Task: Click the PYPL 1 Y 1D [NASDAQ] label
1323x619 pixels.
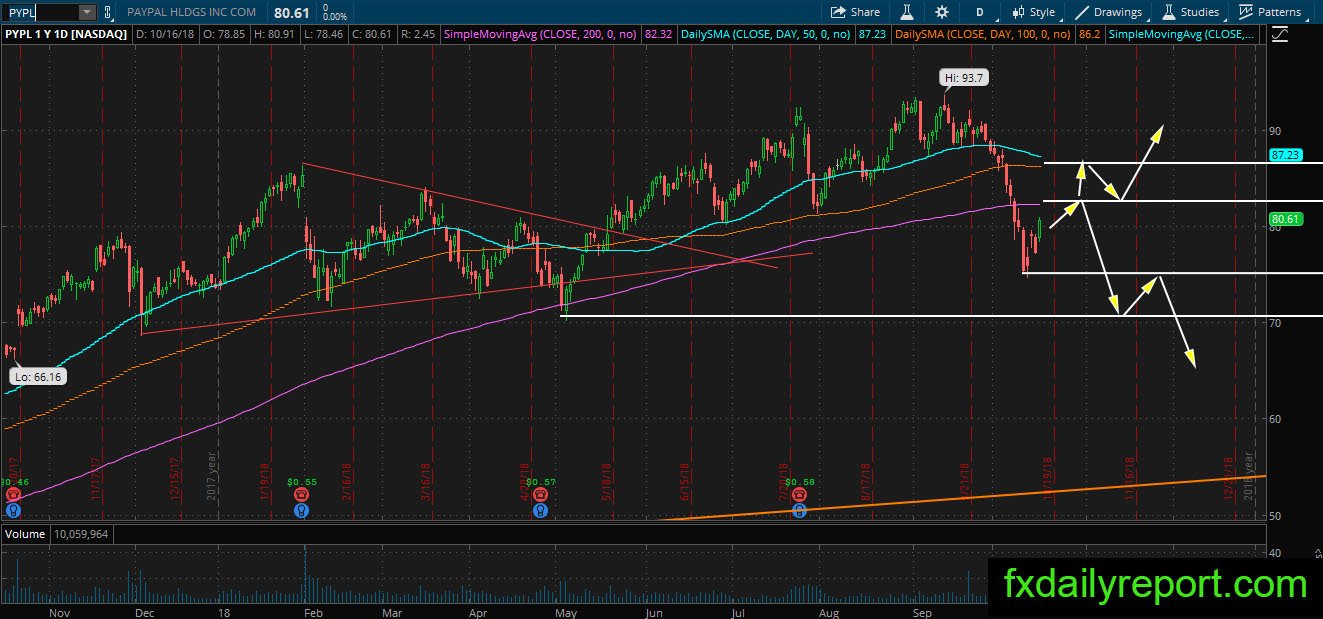Action: pos(66,35)
